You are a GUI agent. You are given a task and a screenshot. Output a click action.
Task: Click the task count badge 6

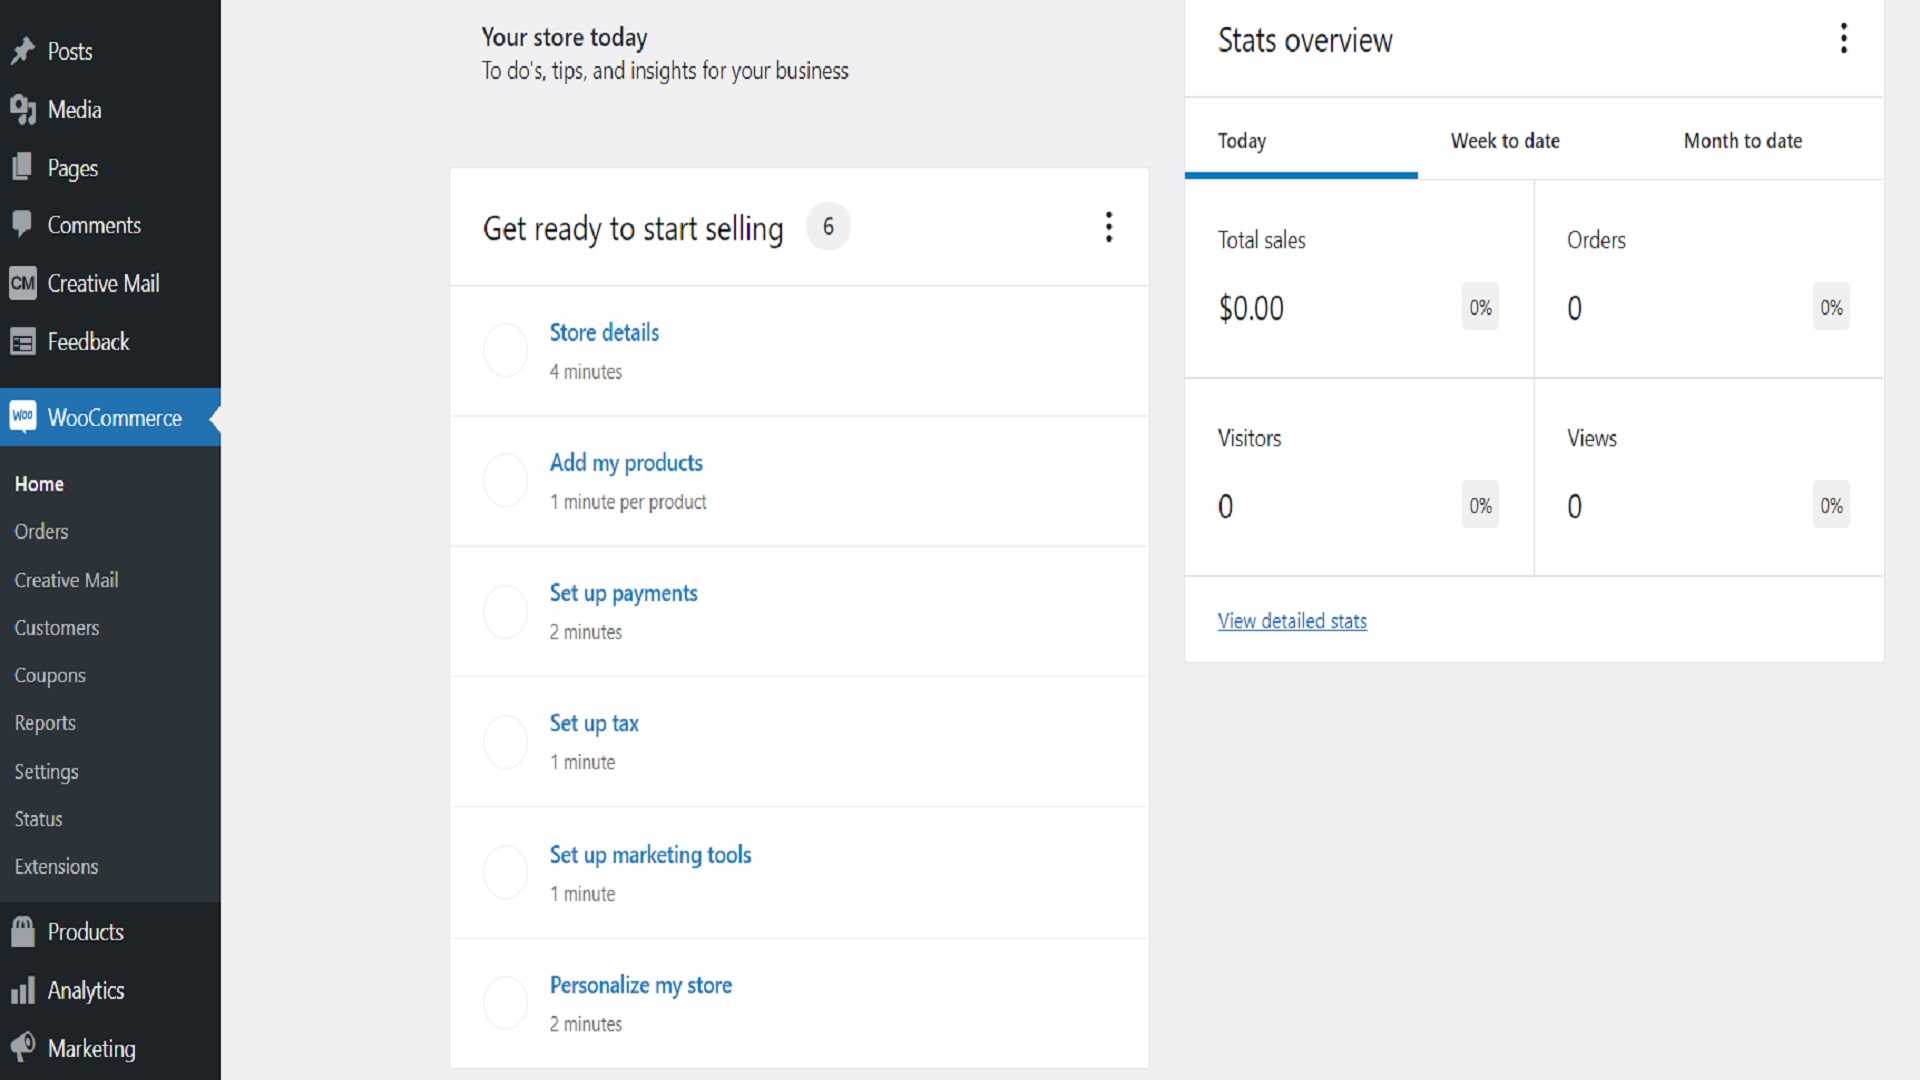coord(828,227)
